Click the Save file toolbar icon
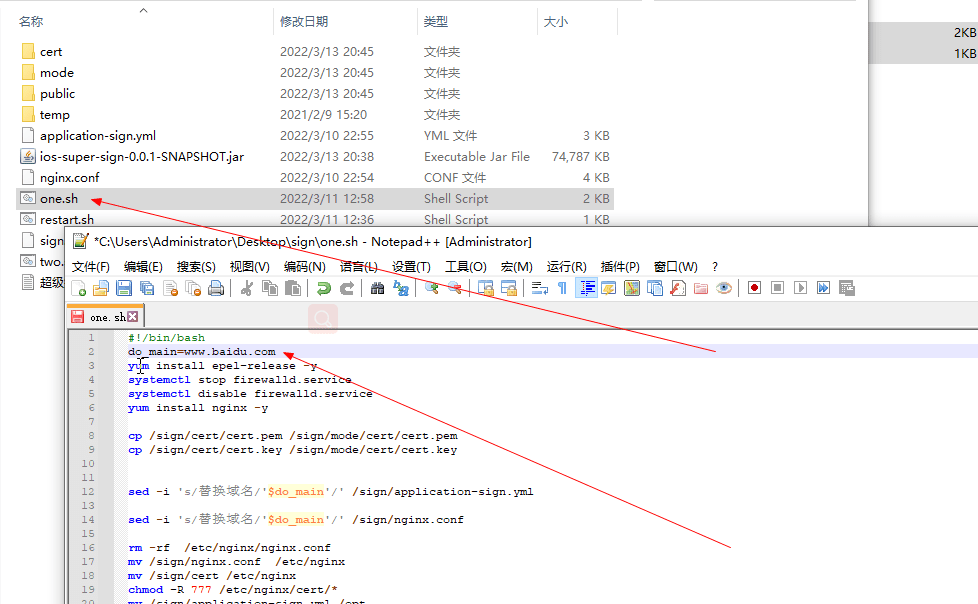This screenshot has height=604, width=978. tap(124, 288)
